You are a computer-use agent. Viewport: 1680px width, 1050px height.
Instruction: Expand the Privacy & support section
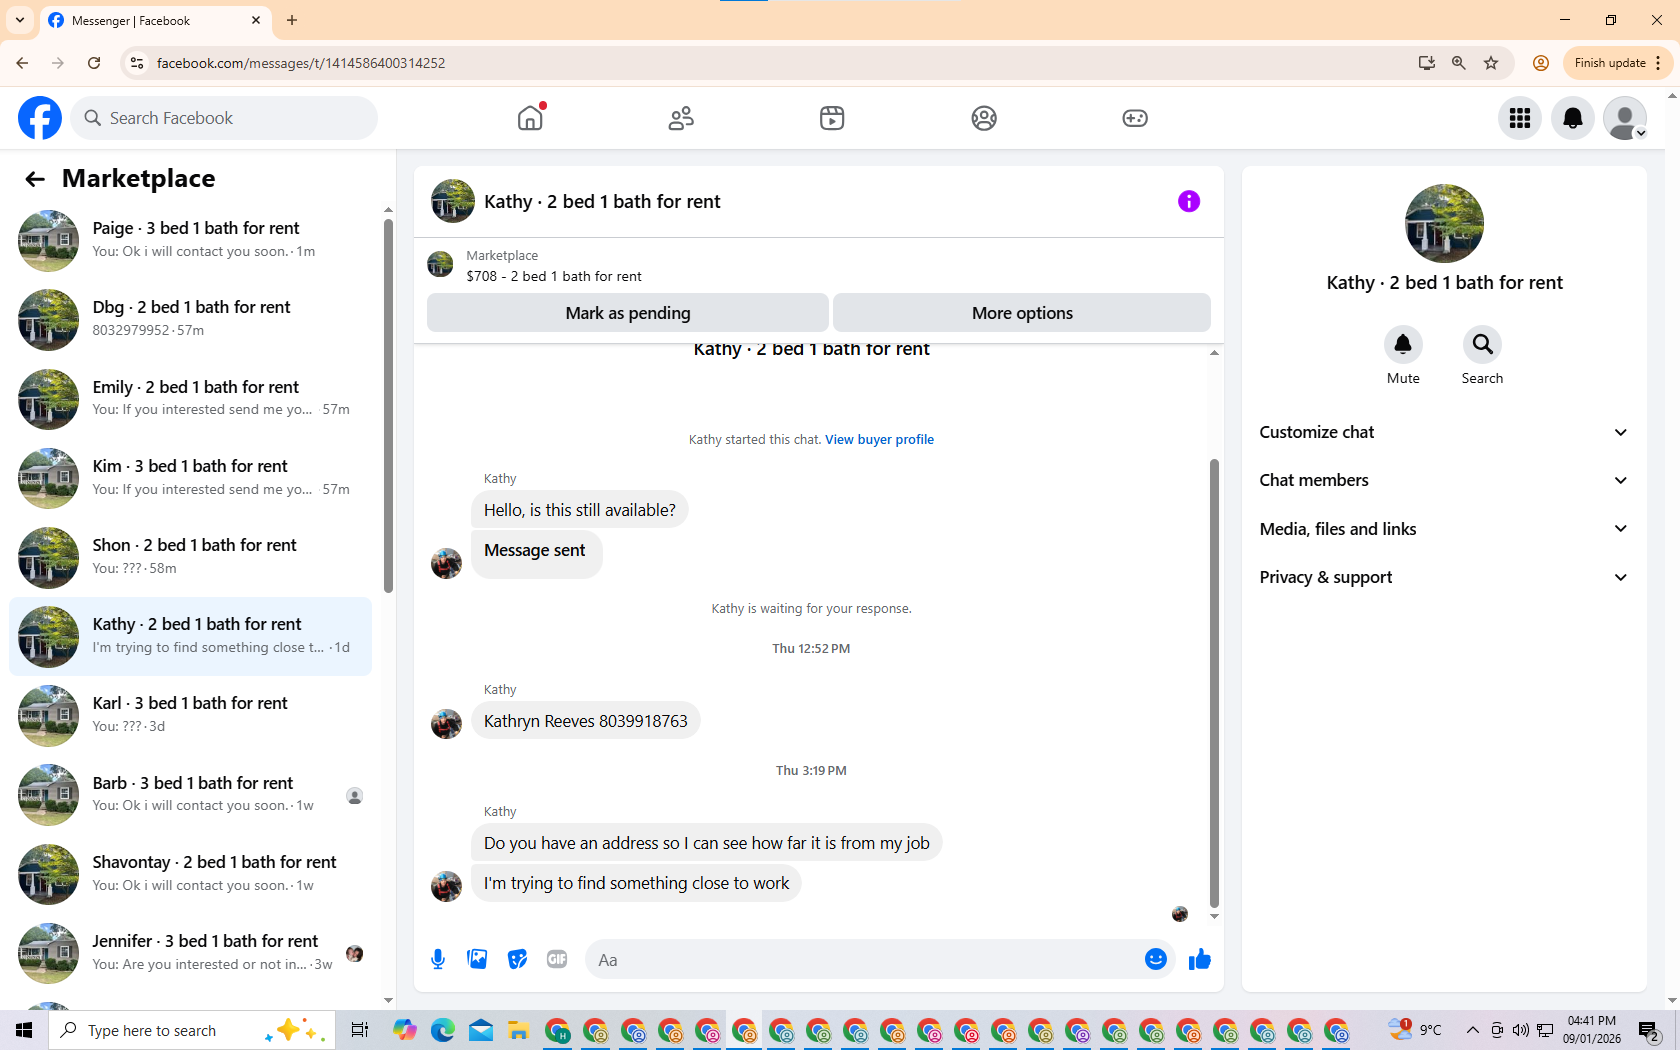(1444, 577)
